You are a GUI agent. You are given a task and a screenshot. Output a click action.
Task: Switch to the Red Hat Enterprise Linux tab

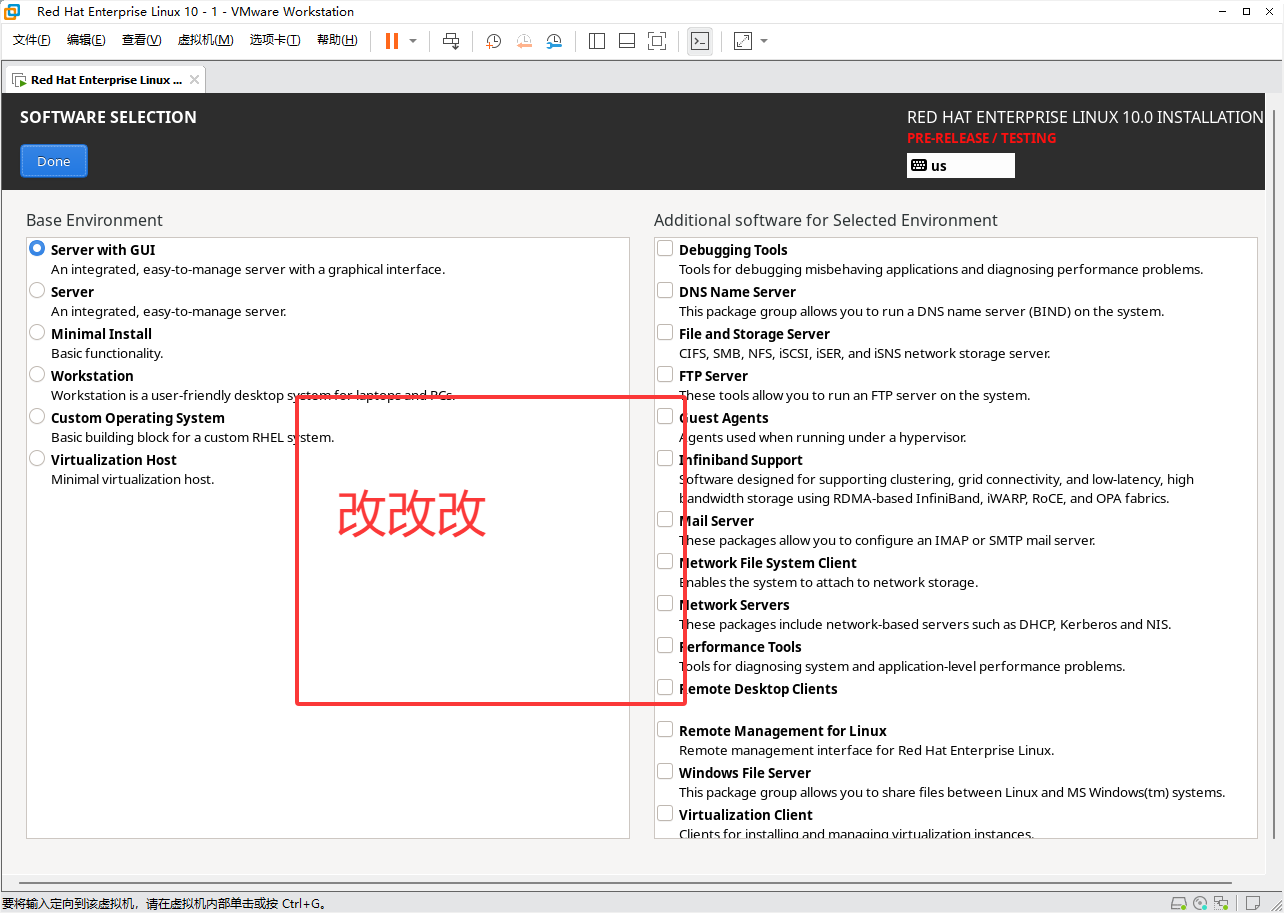[104, 79]
